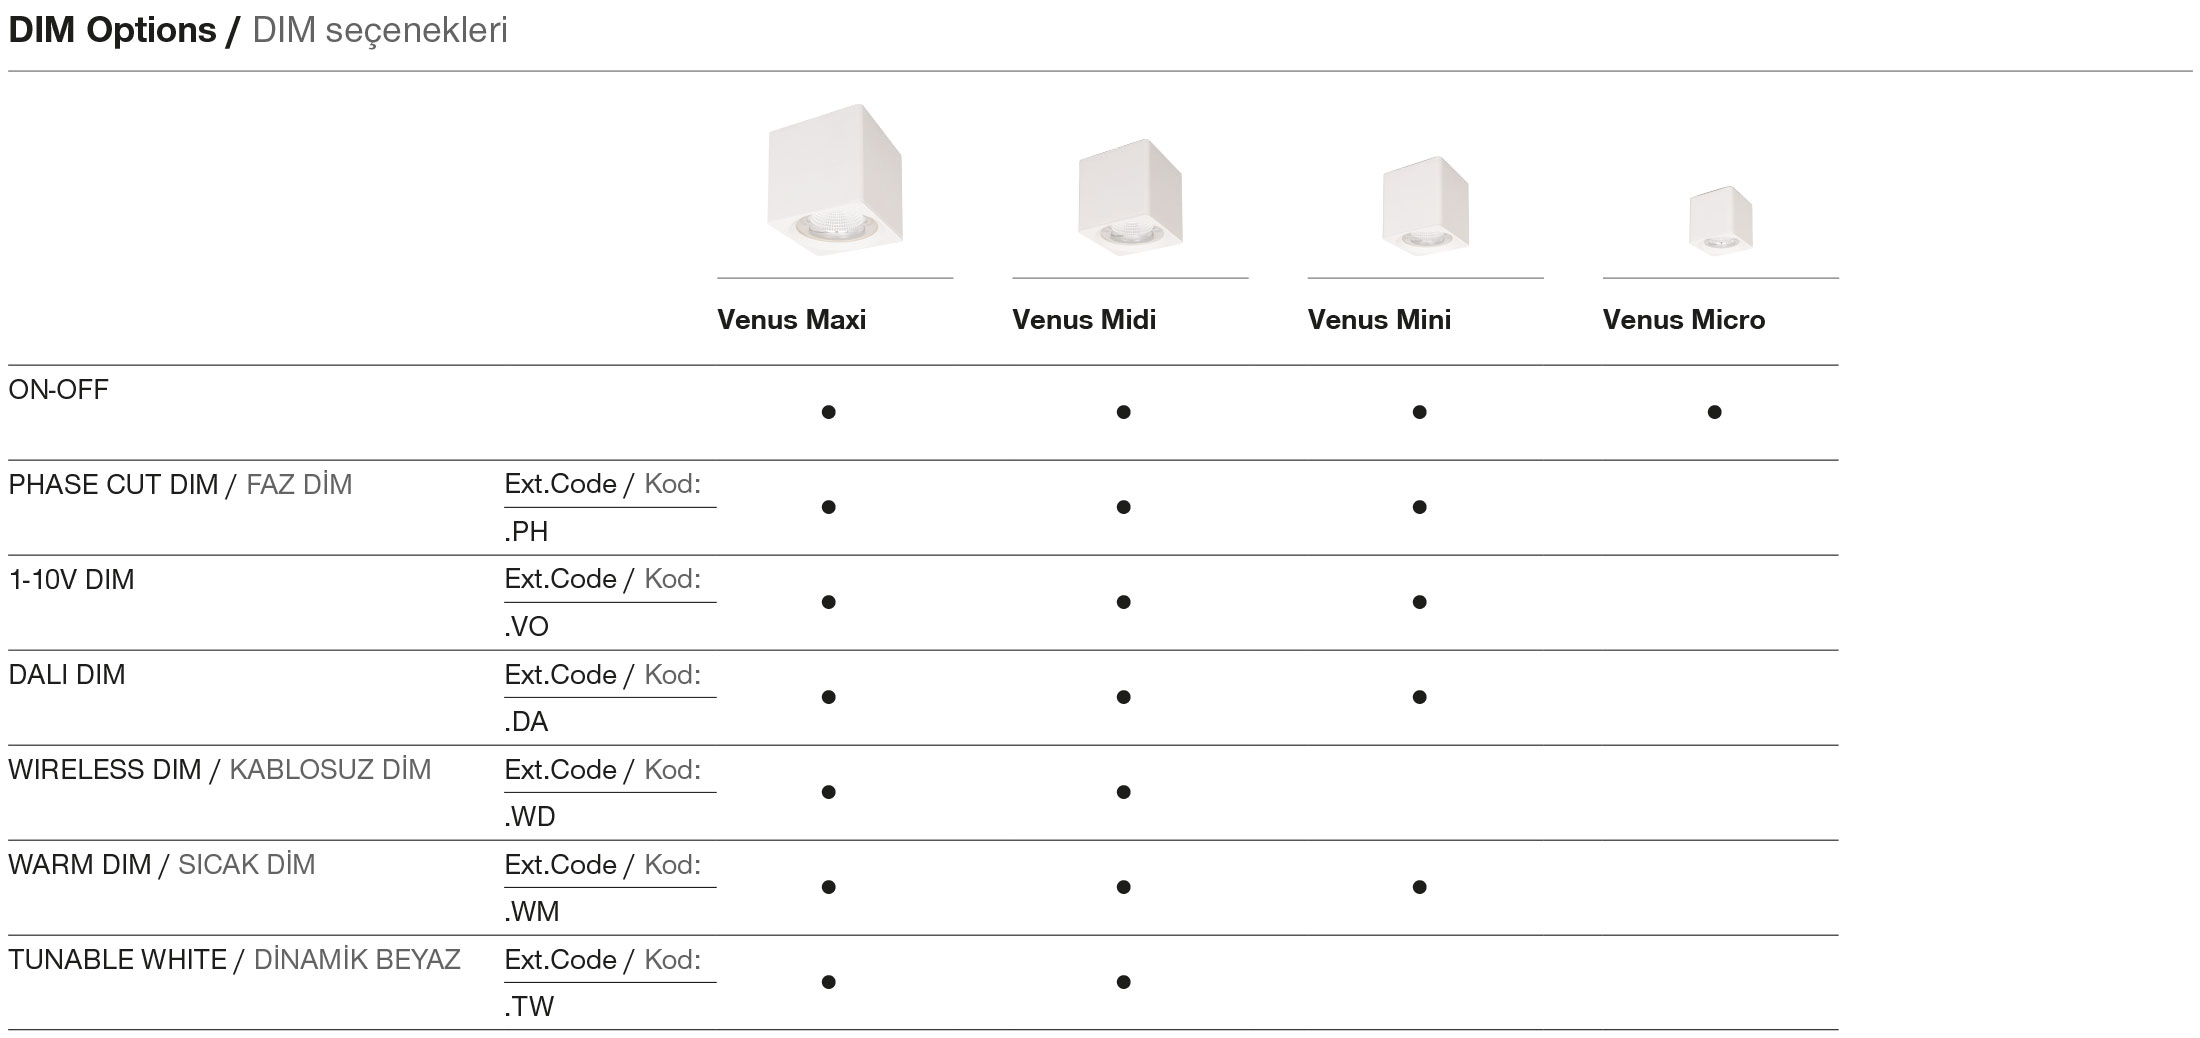
Task: Click the 1-10V DIM dot for Venus Midi
Action: coord(1123,602)
